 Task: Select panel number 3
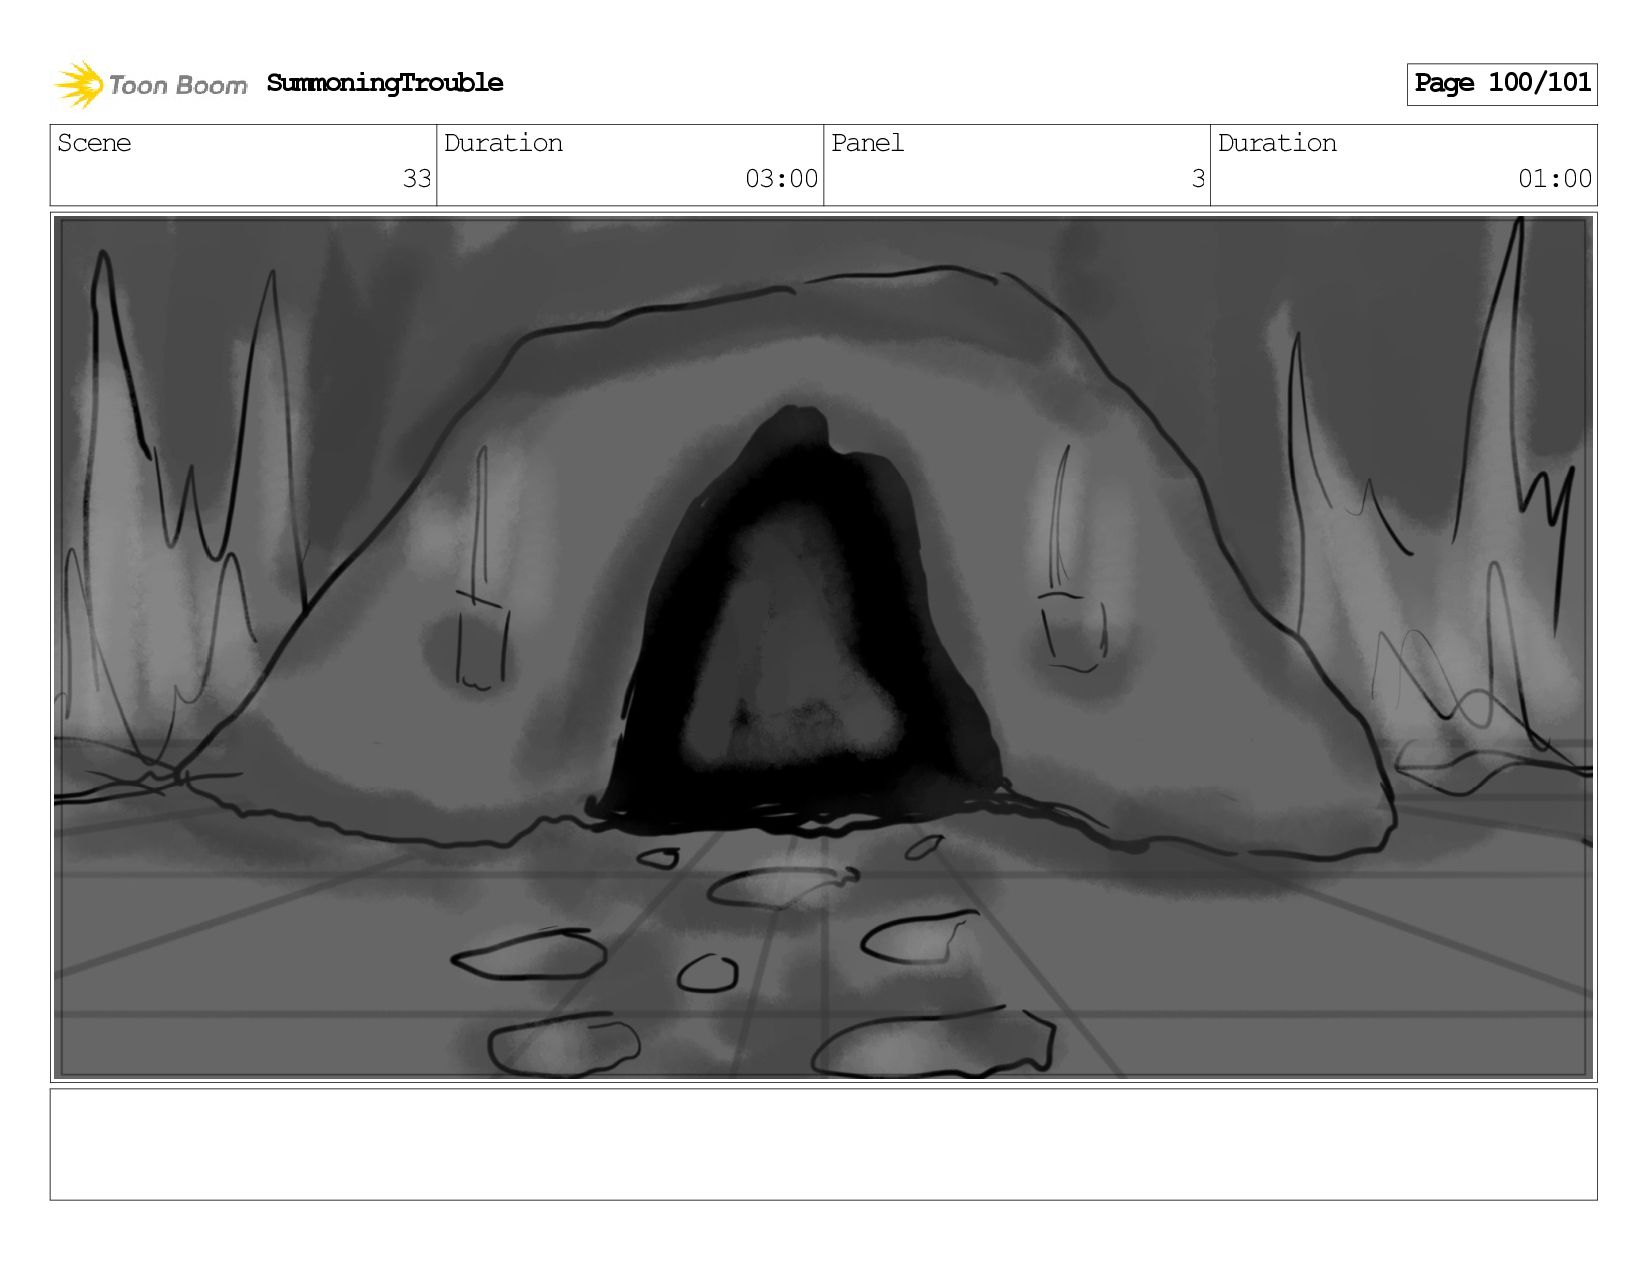point(1198,179)
